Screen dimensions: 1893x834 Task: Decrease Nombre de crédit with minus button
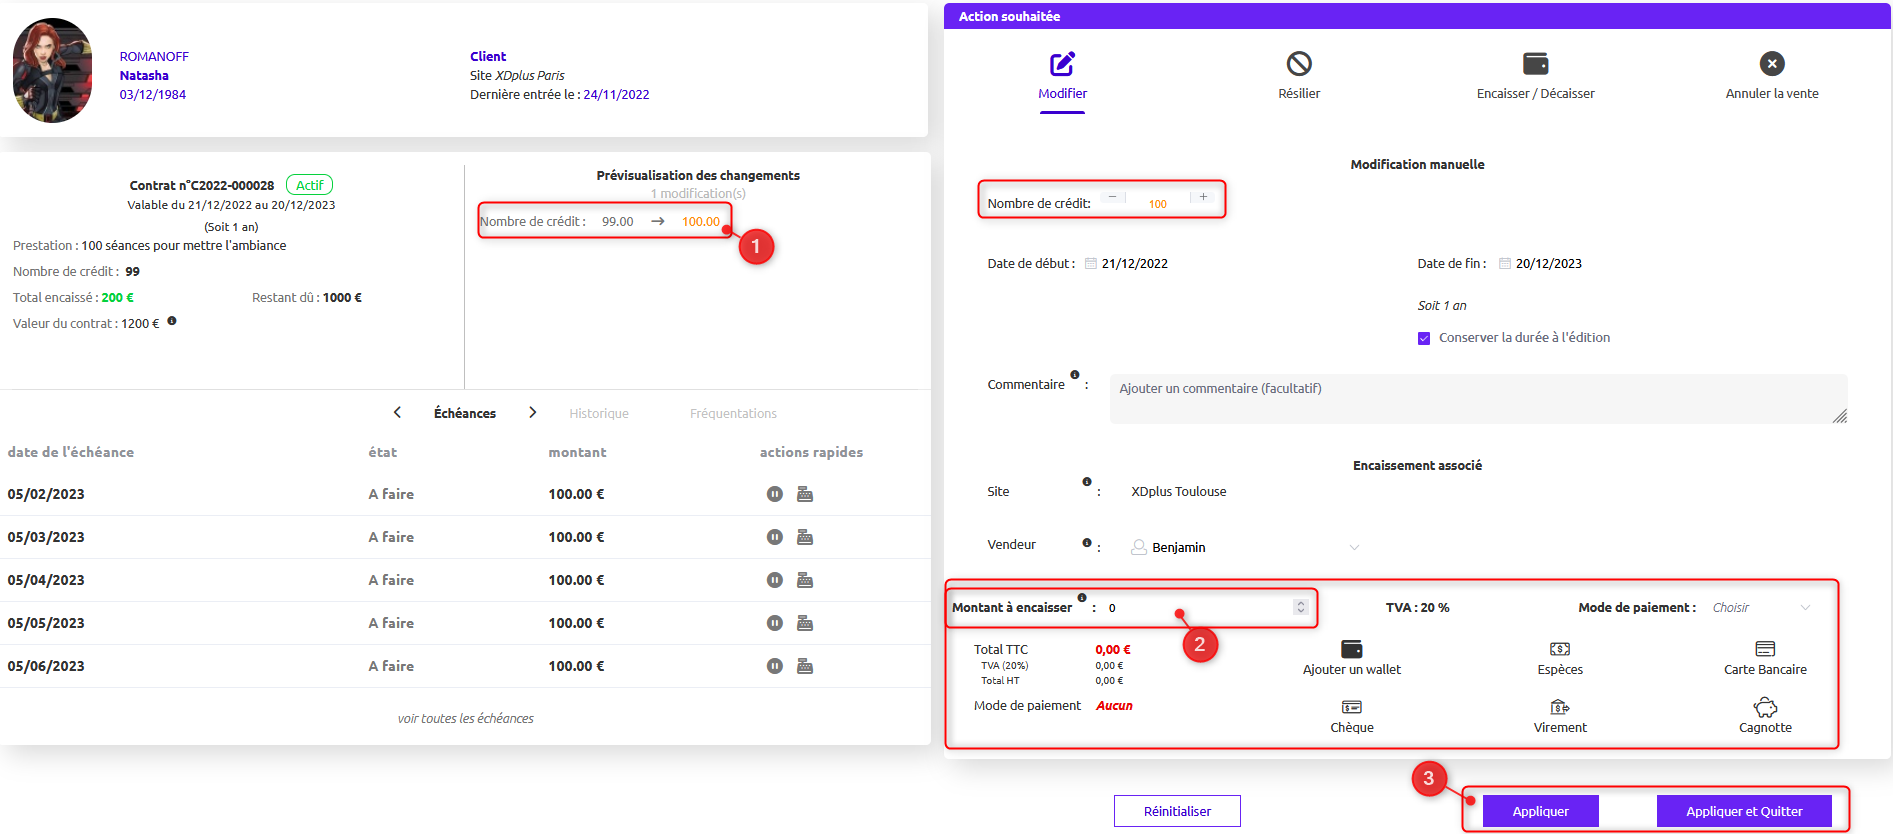tap(1112, 197)
